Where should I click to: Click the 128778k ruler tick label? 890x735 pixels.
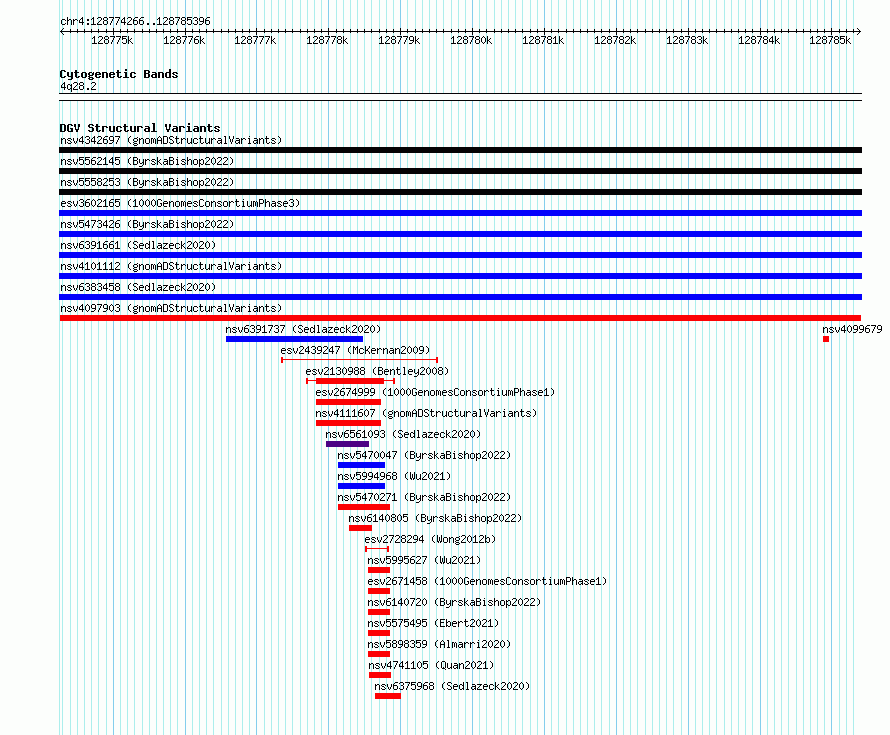point(327,40)
